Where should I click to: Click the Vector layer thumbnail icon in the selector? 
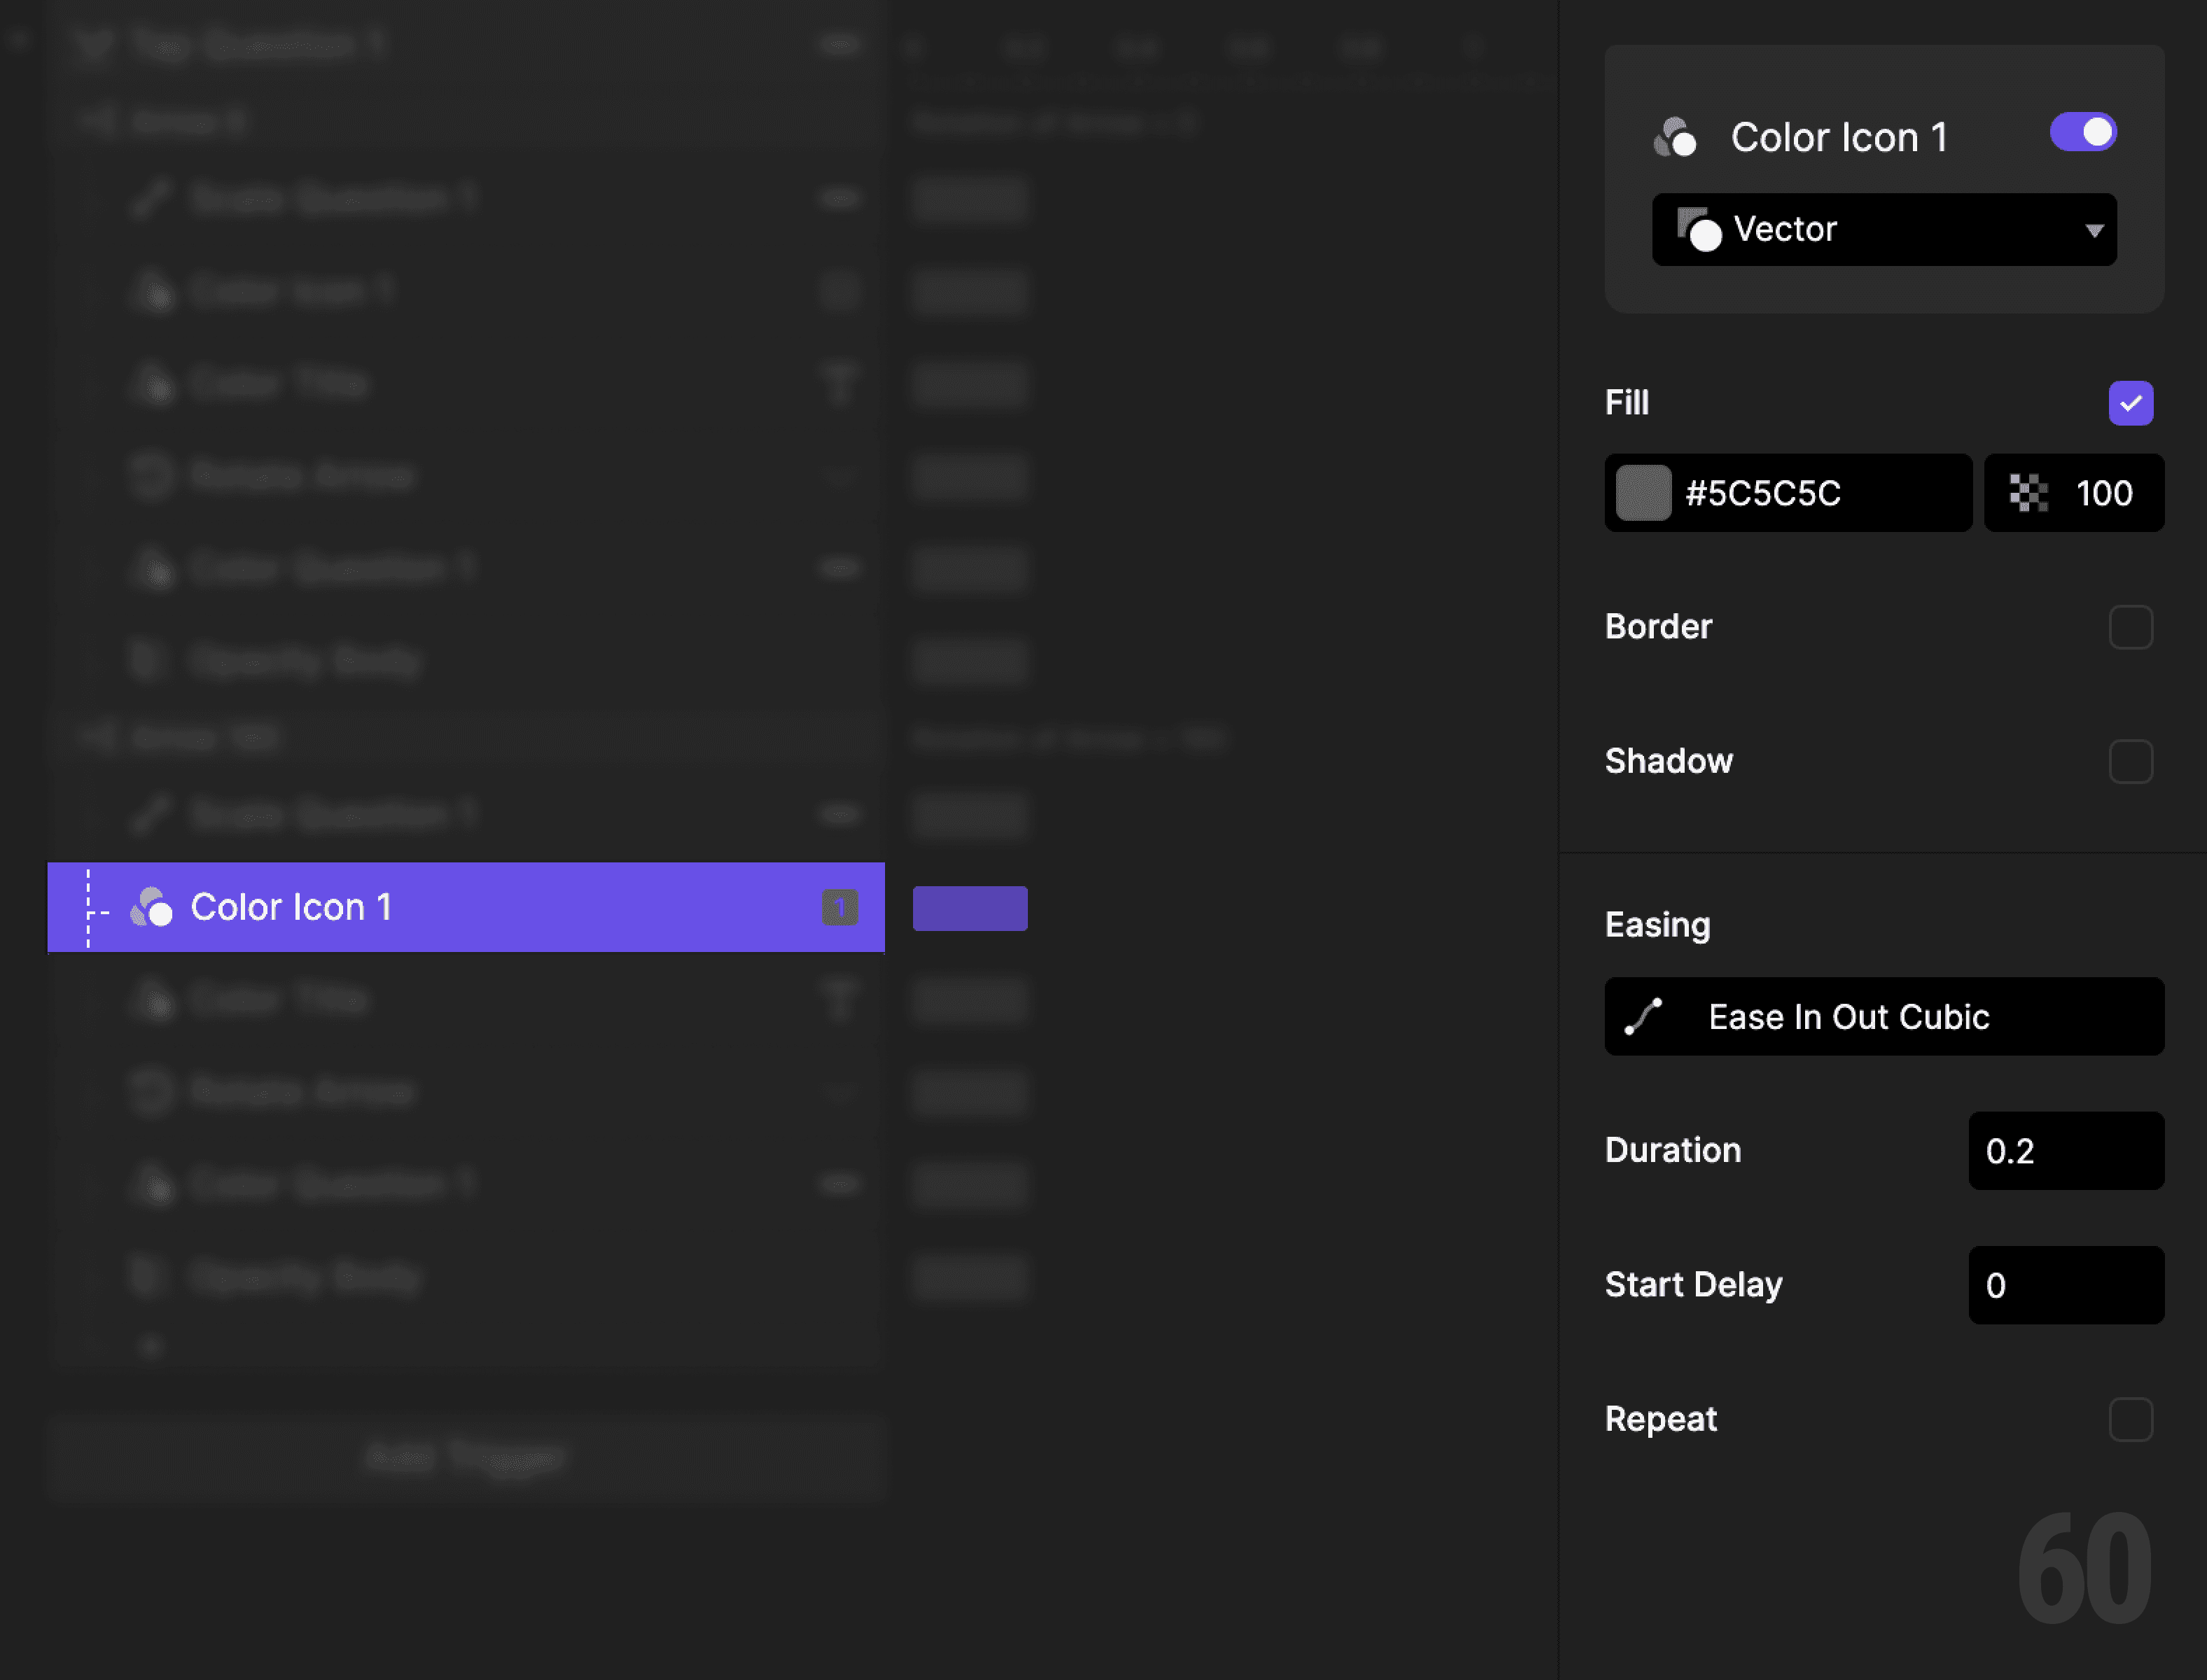[x=1700, y=229]
